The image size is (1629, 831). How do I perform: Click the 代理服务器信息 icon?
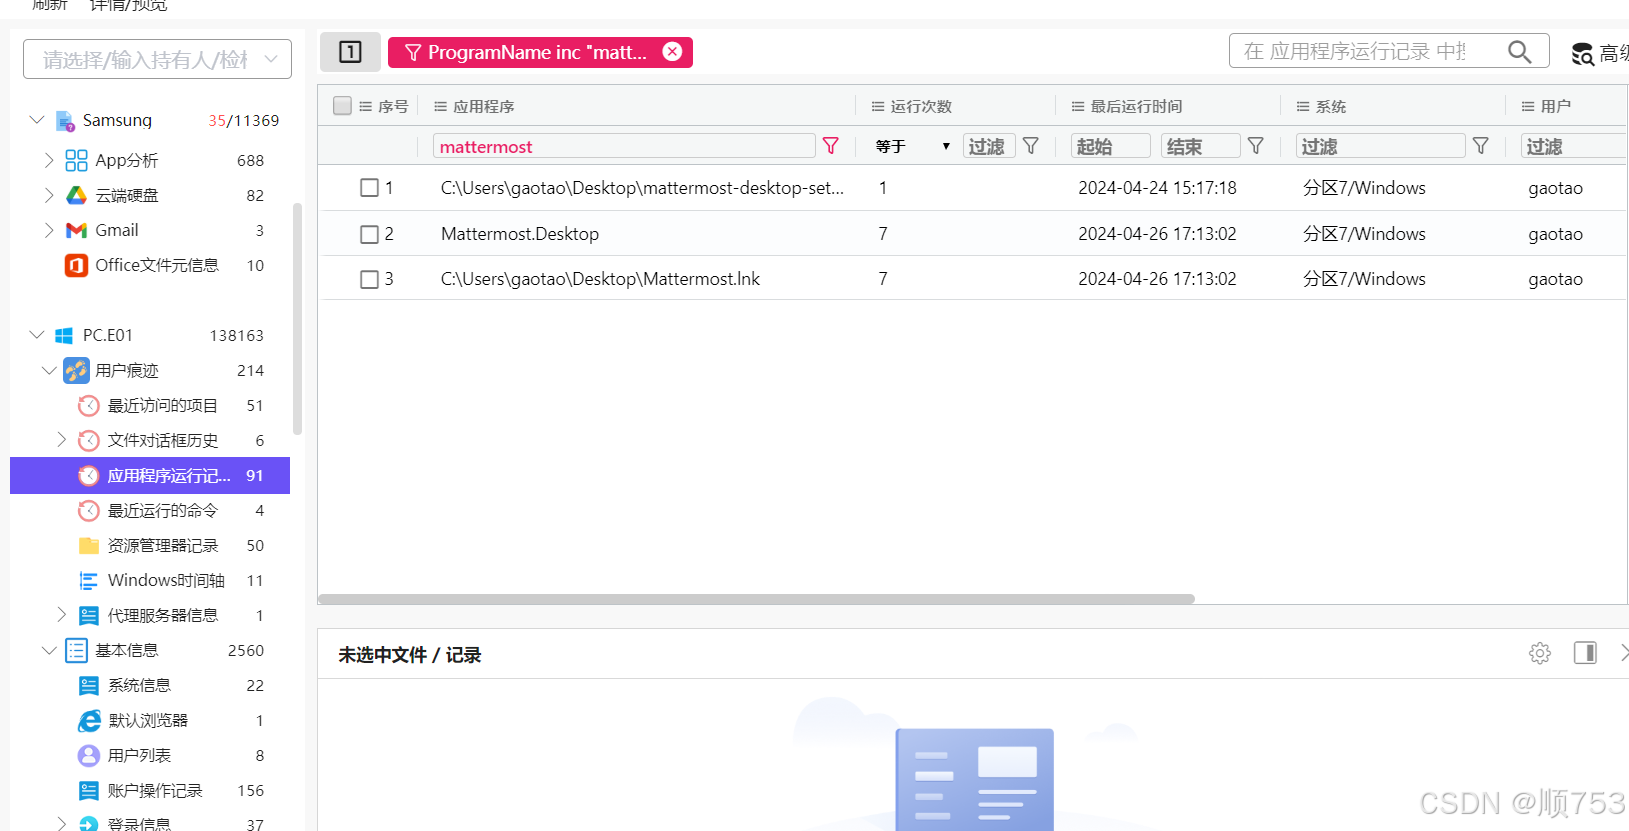(x=89, y=615)
